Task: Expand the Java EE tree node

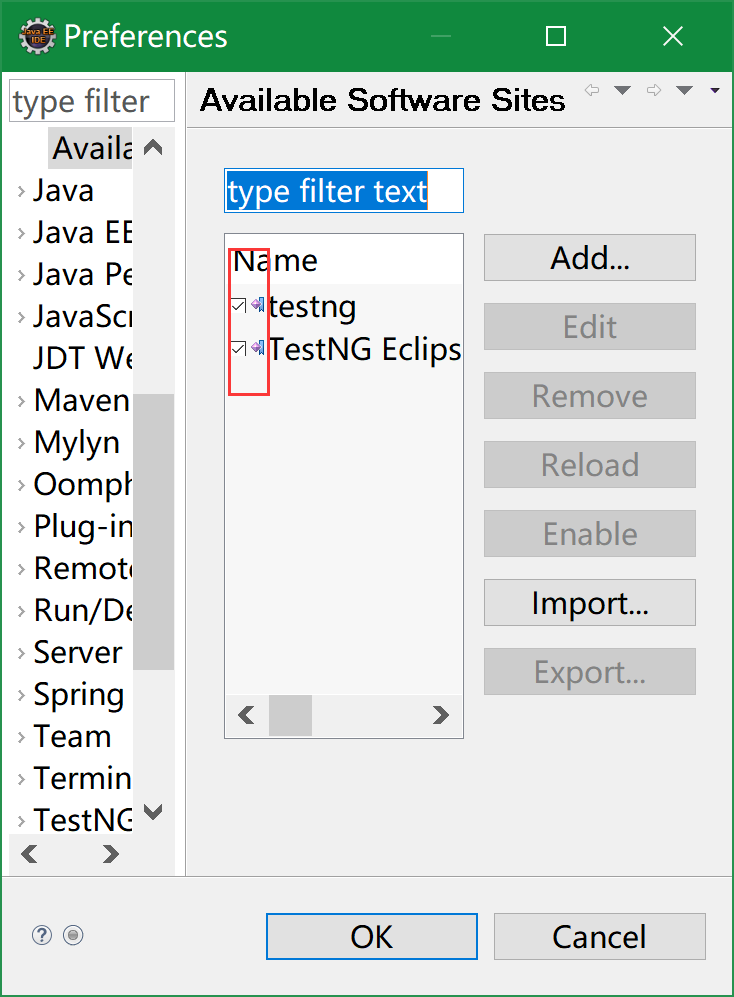Action: [21, 233]
